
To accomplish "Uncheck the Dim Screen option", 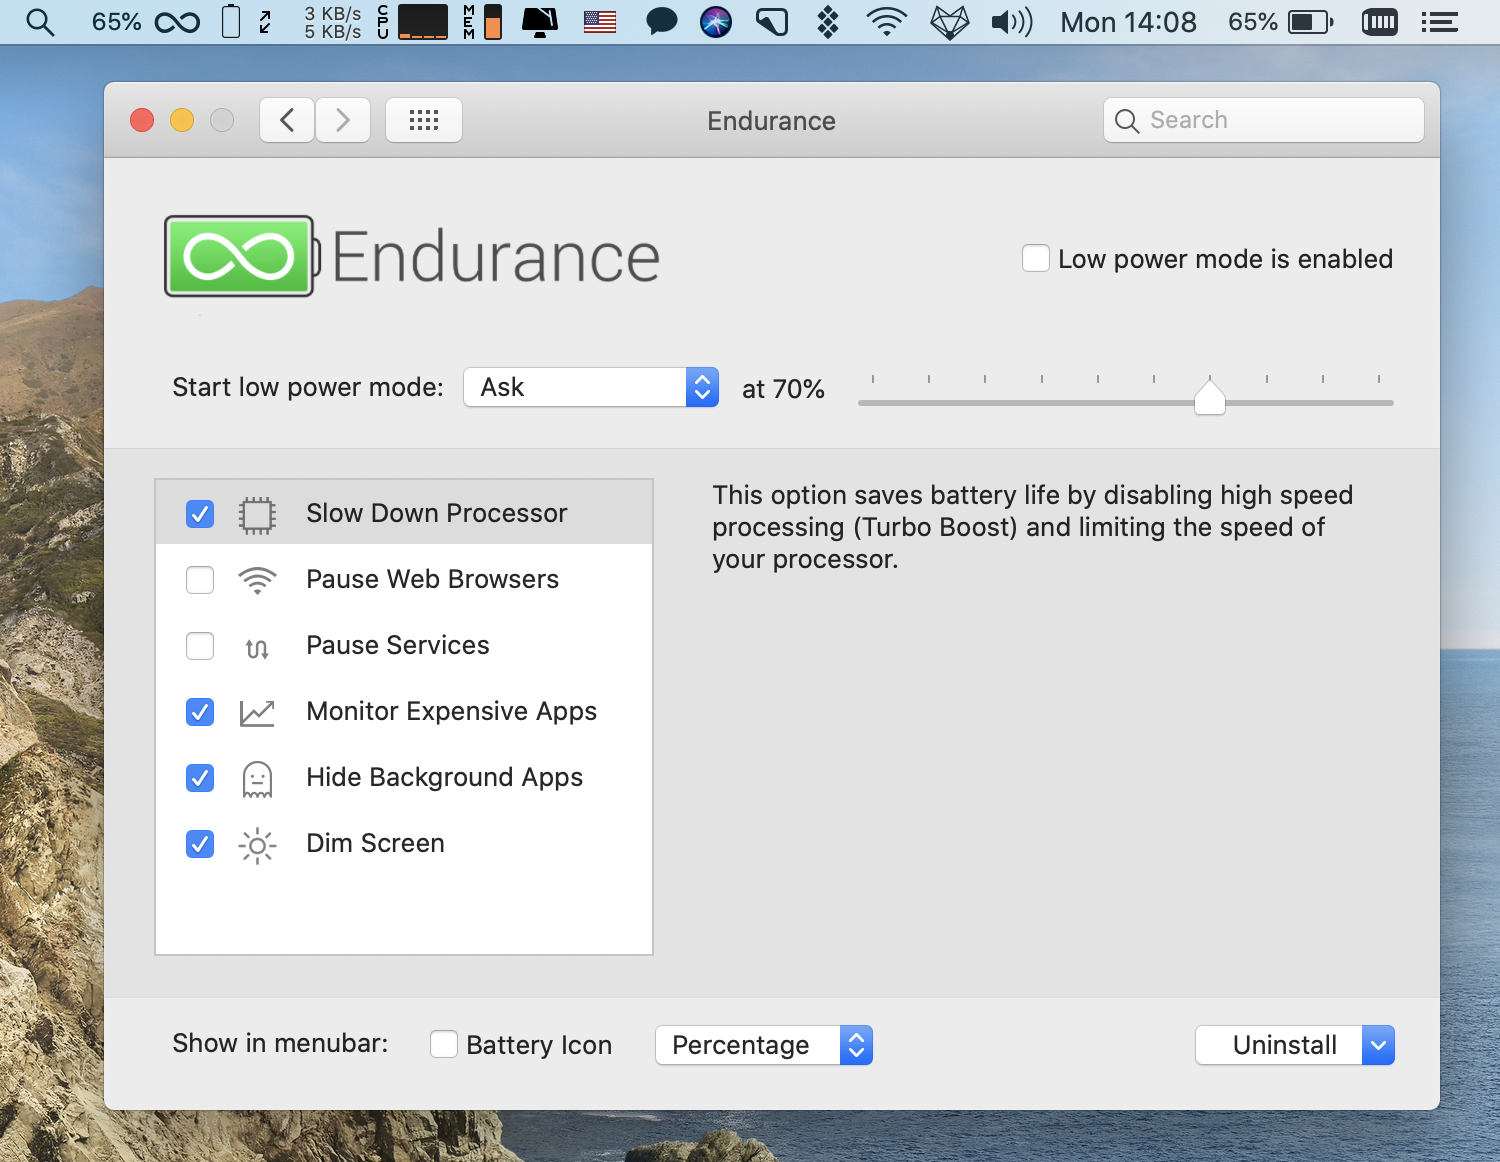I will (x=200, y=844).
